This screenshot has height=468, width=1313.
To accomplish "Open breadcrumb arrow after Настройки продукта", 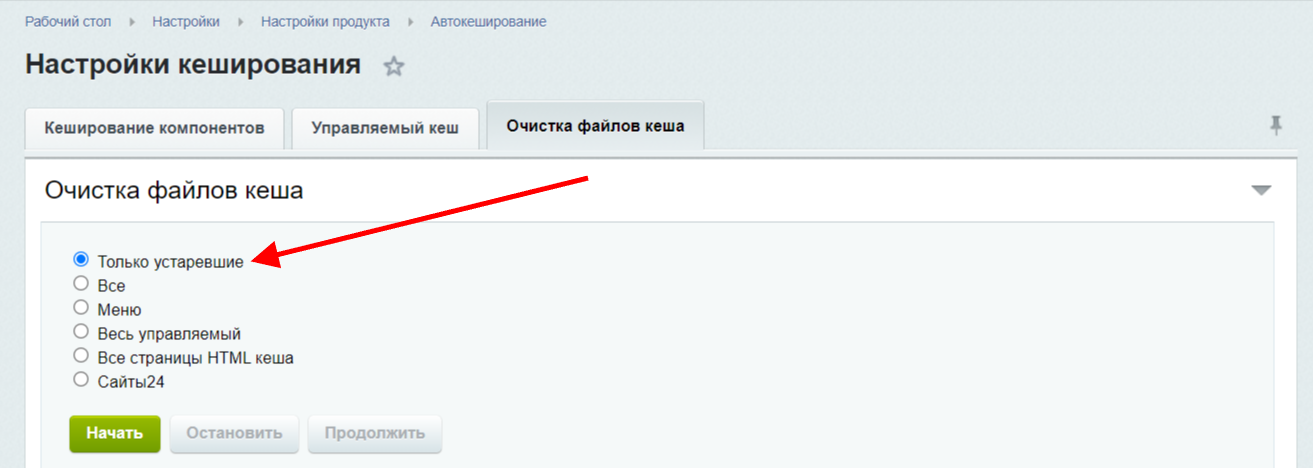I will [x=410, y=22].
